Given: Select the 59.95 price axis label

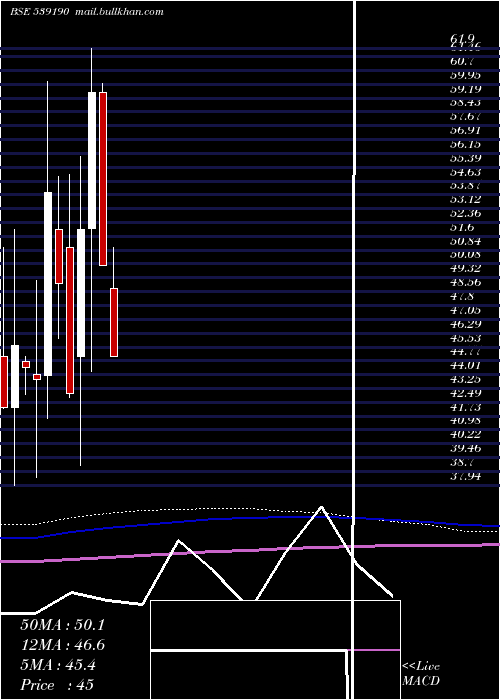Looking at the screenshot, I should click(465, 75).
